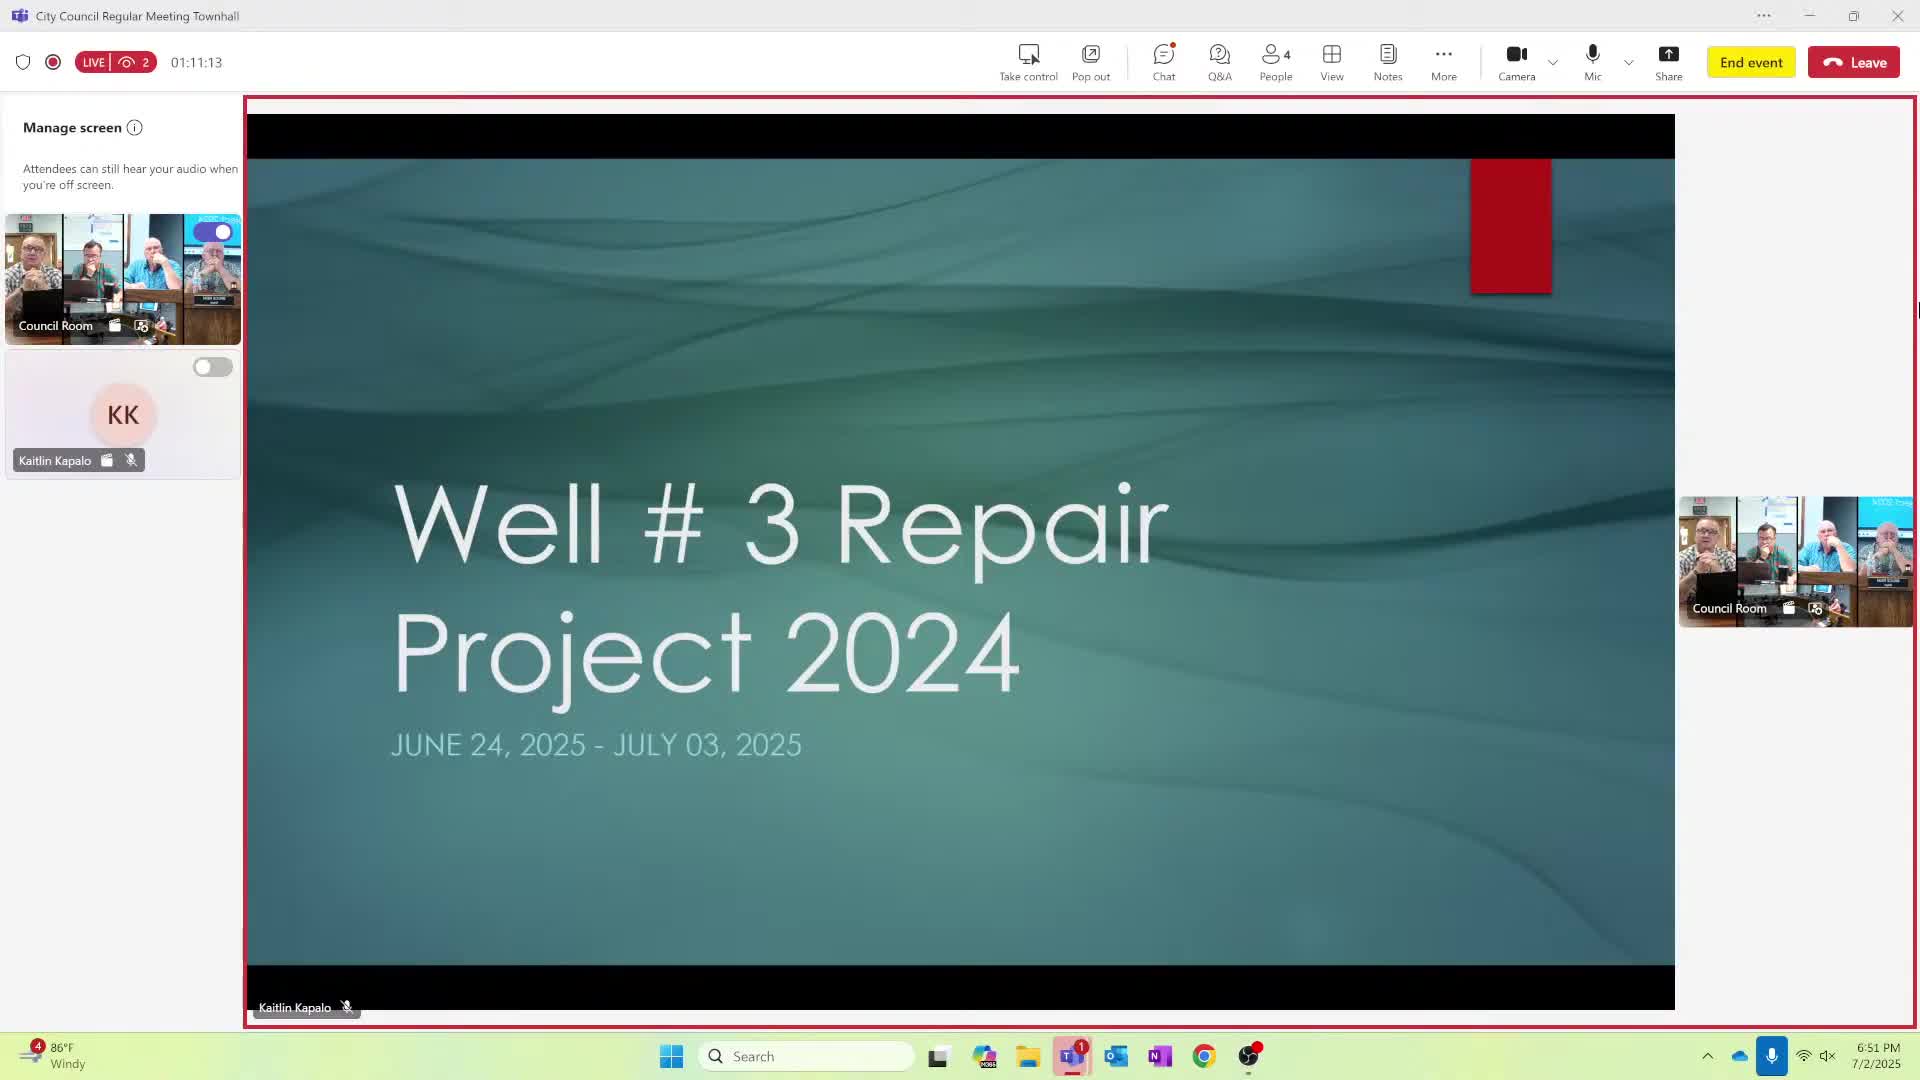
Task: Mute the microphone
Action: point(1592,62)
